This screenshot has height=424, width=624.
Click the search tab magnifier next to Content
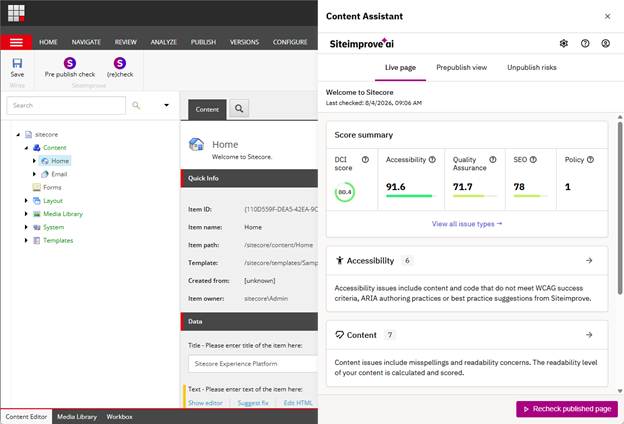pos(239,108)
